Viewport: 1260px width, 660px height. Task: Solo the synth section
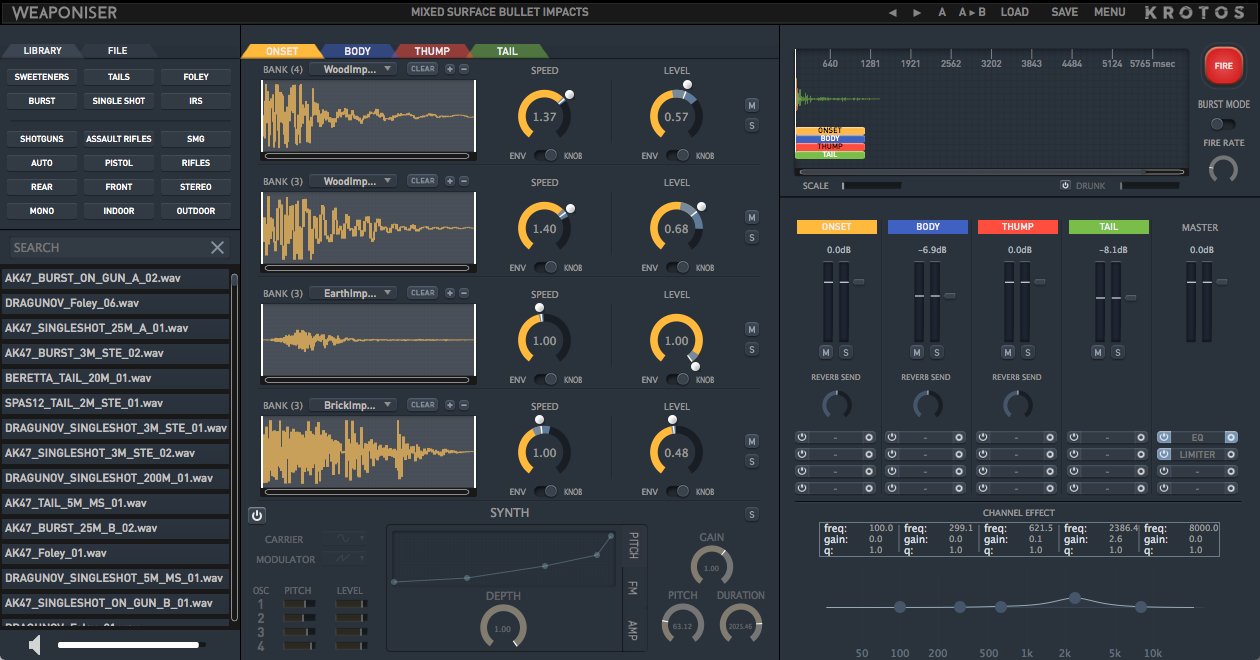click(752, 515)
